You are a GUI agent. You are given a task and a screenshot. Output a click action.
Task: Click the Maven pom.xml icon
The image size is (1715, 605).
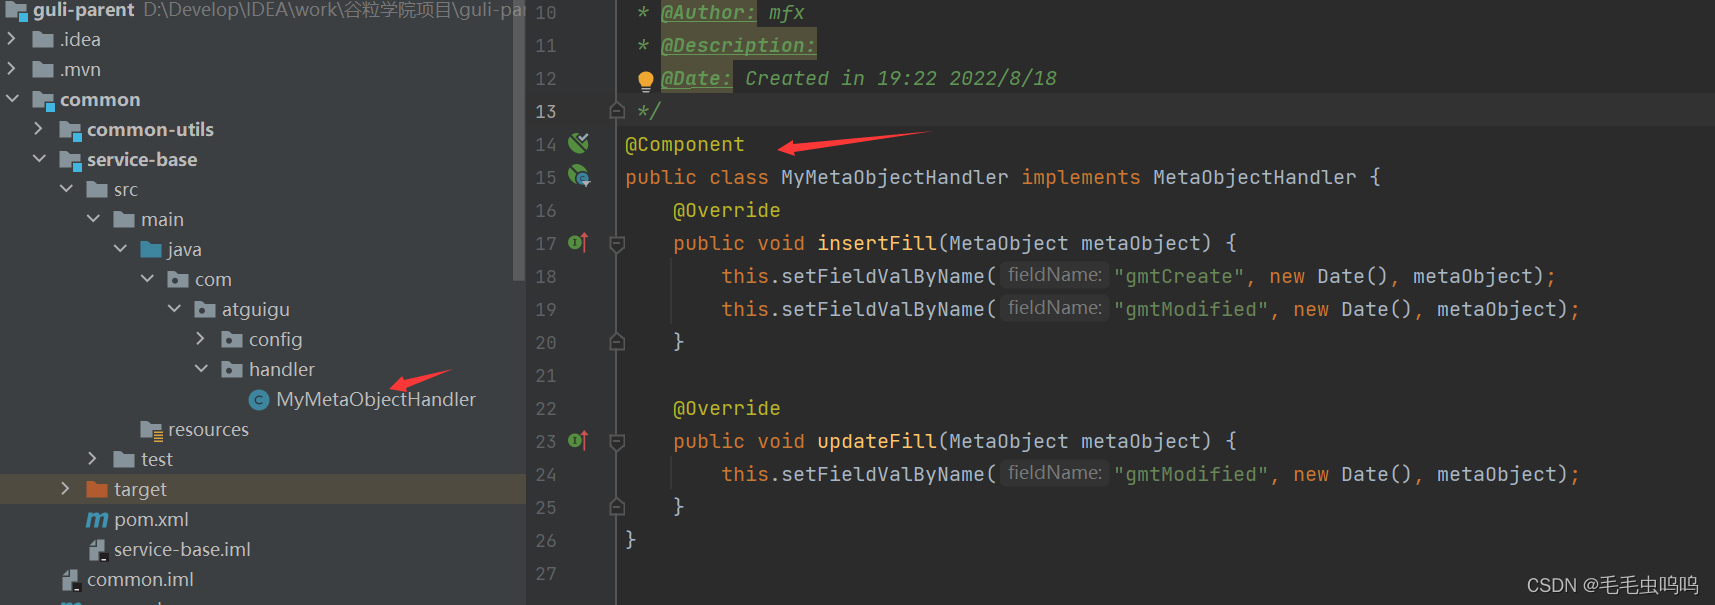click(x=97, y=520)
